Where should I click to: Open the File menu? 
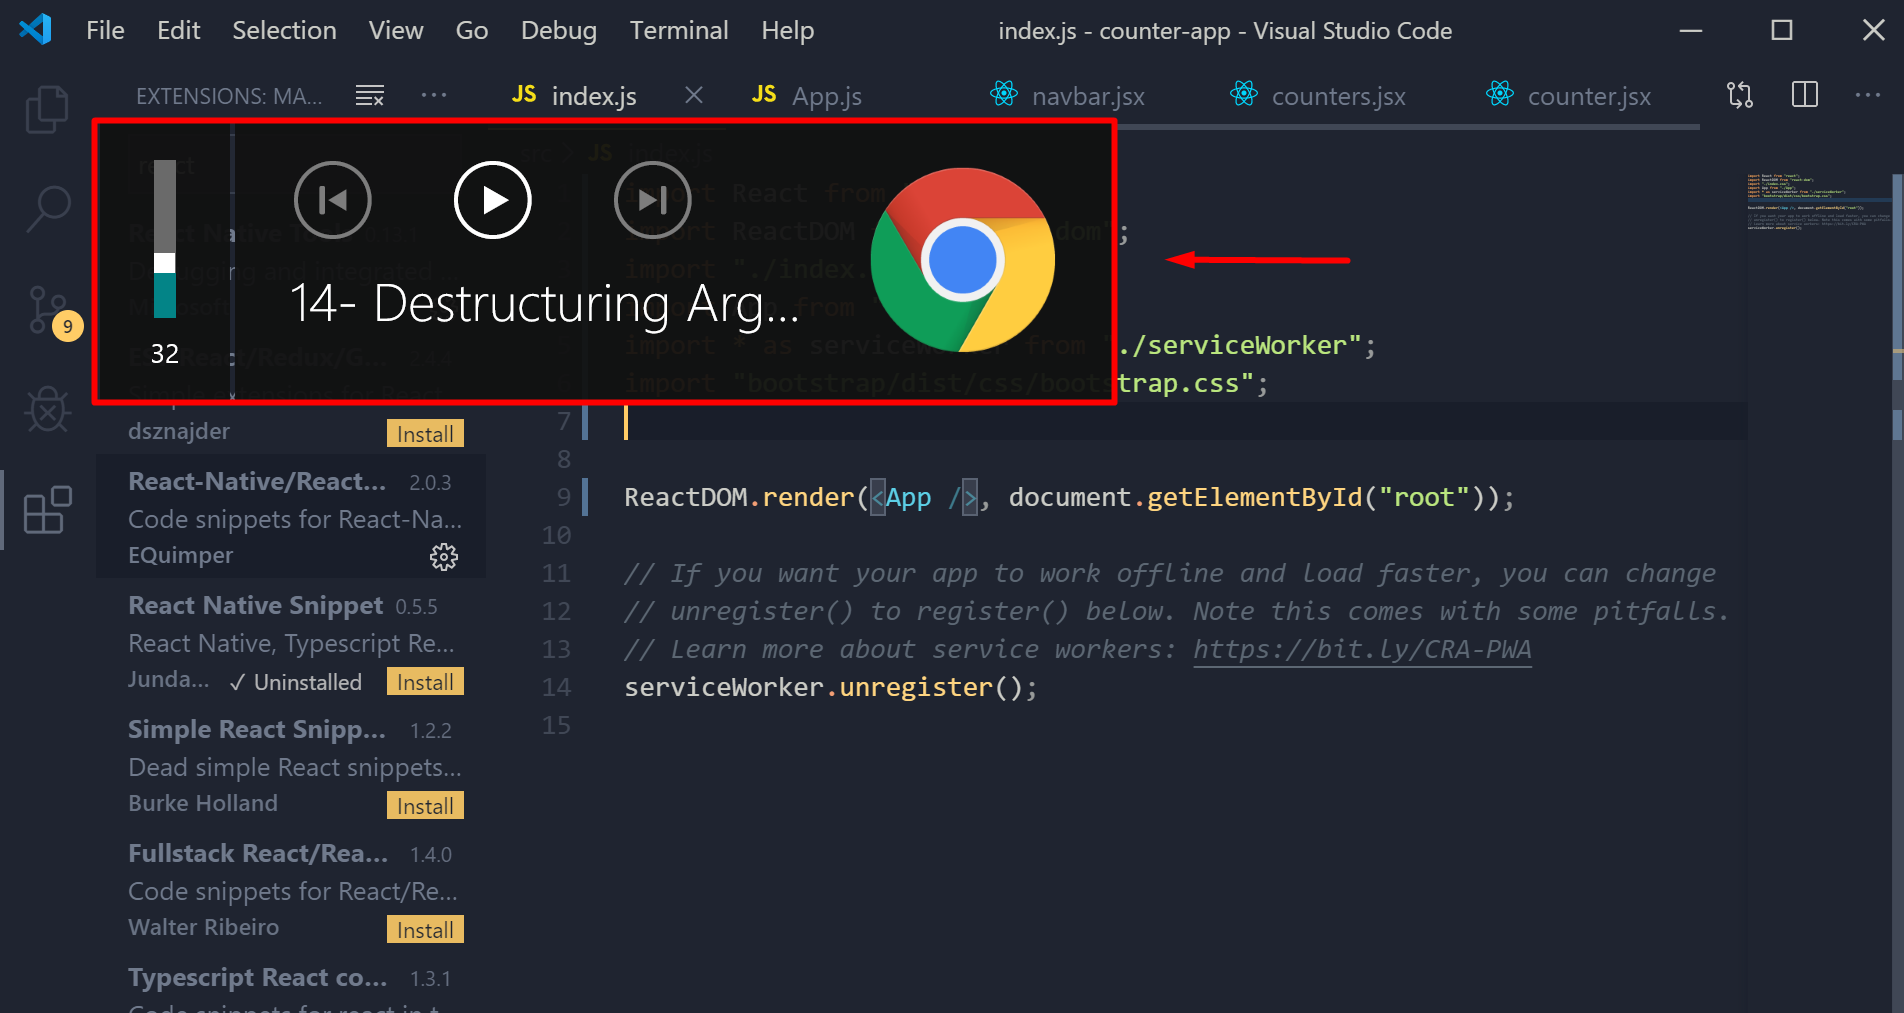click(105, 31)
